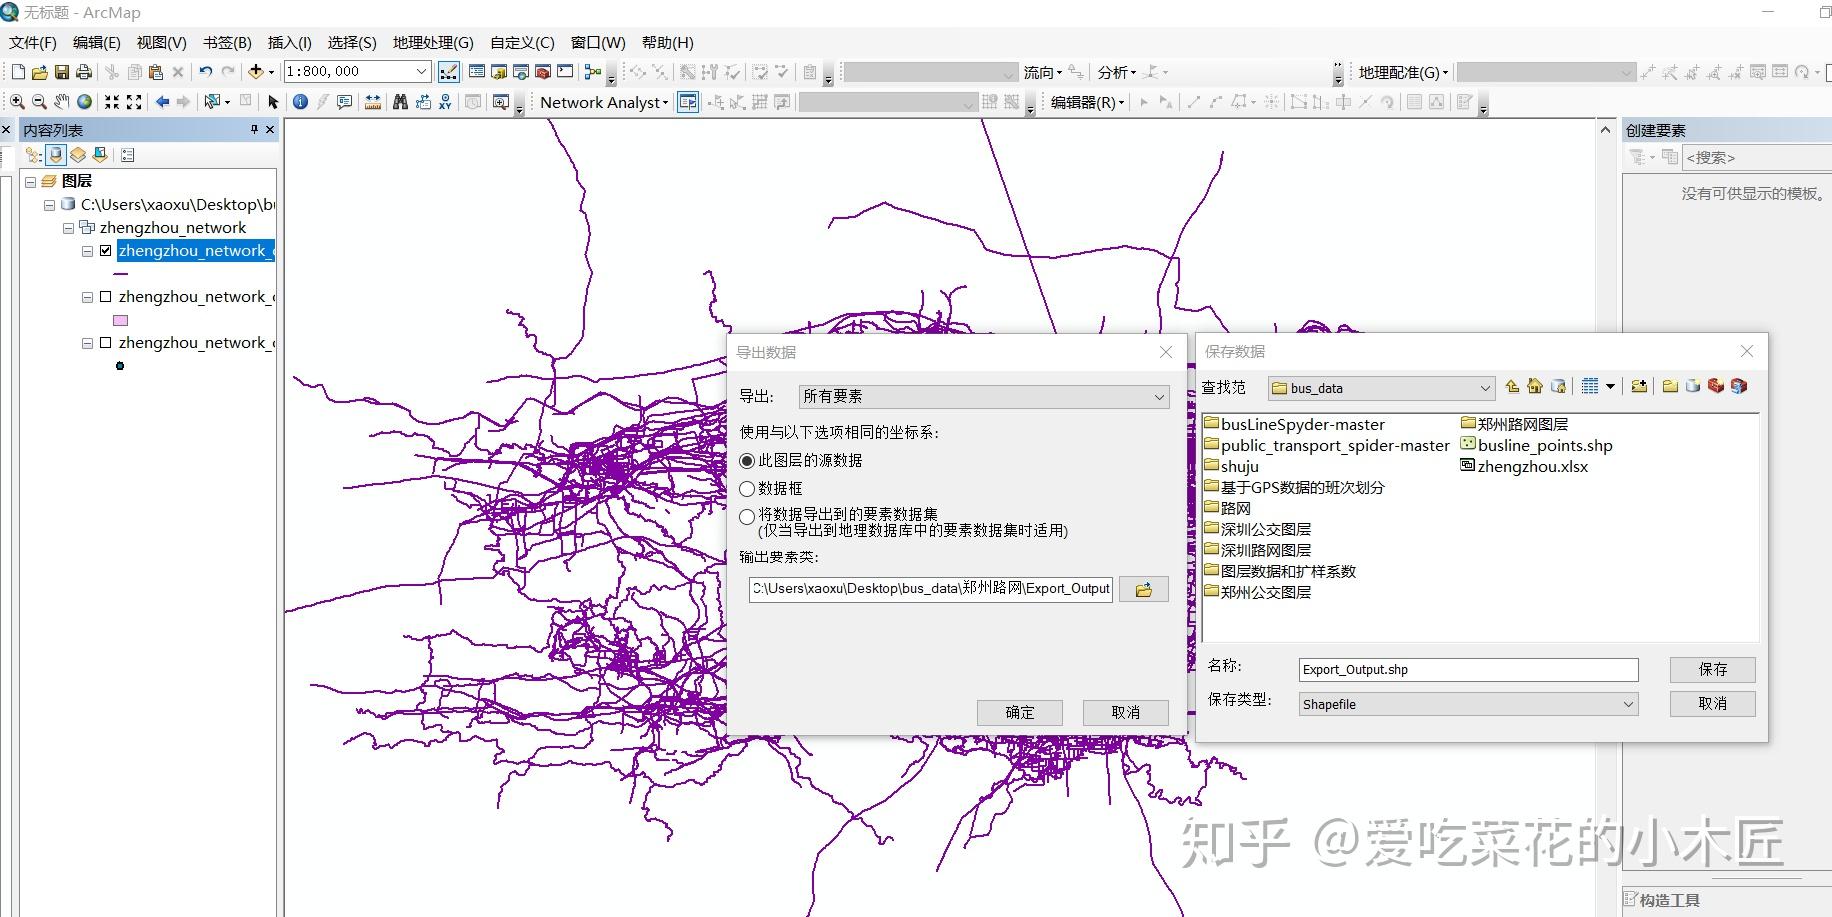Screen dimensions: 1832x917
Task: Click 保存 to save Export_Output.shp
Action: [1712, 669]
